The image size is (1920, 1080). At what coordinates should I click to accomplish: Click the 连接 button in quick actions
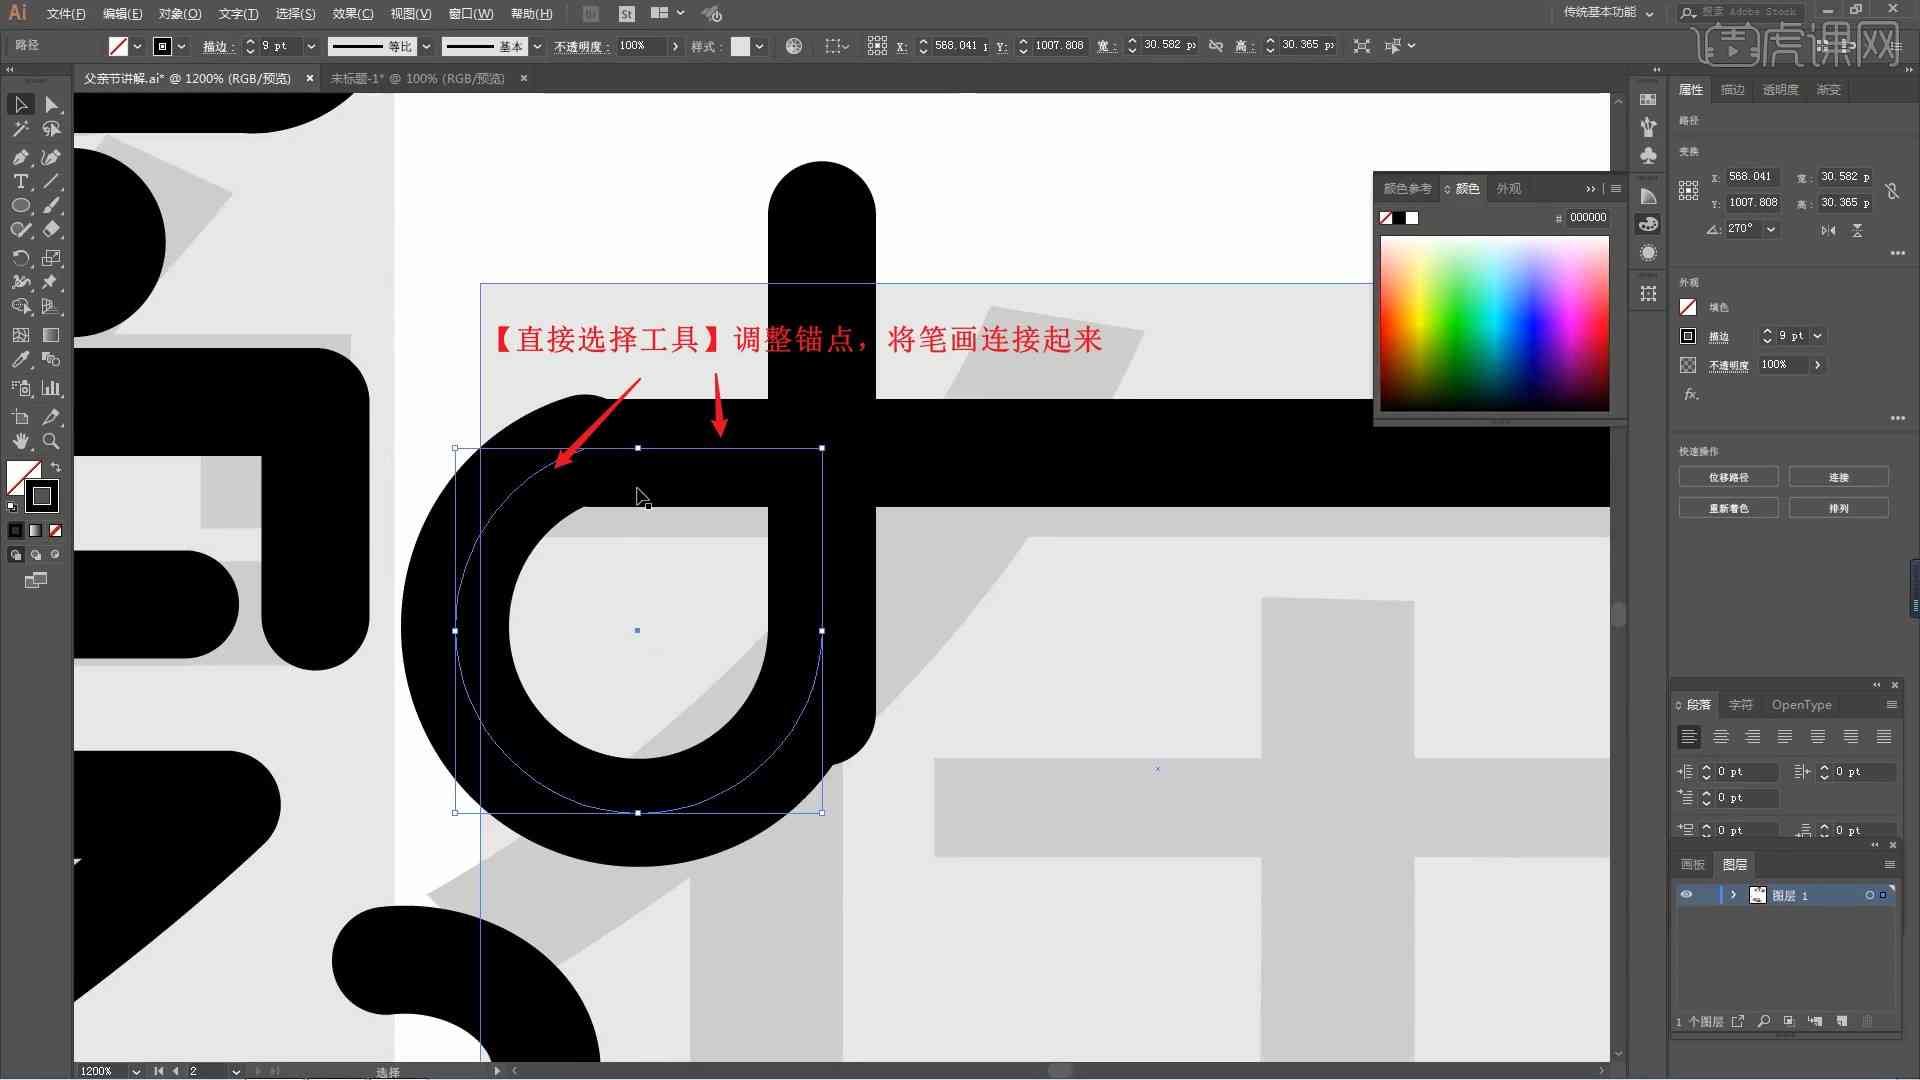click(1841, 477)
